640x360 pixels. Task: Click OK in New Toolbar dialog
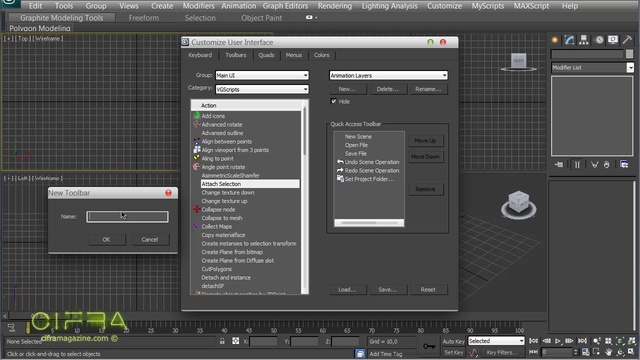point(107,240)
